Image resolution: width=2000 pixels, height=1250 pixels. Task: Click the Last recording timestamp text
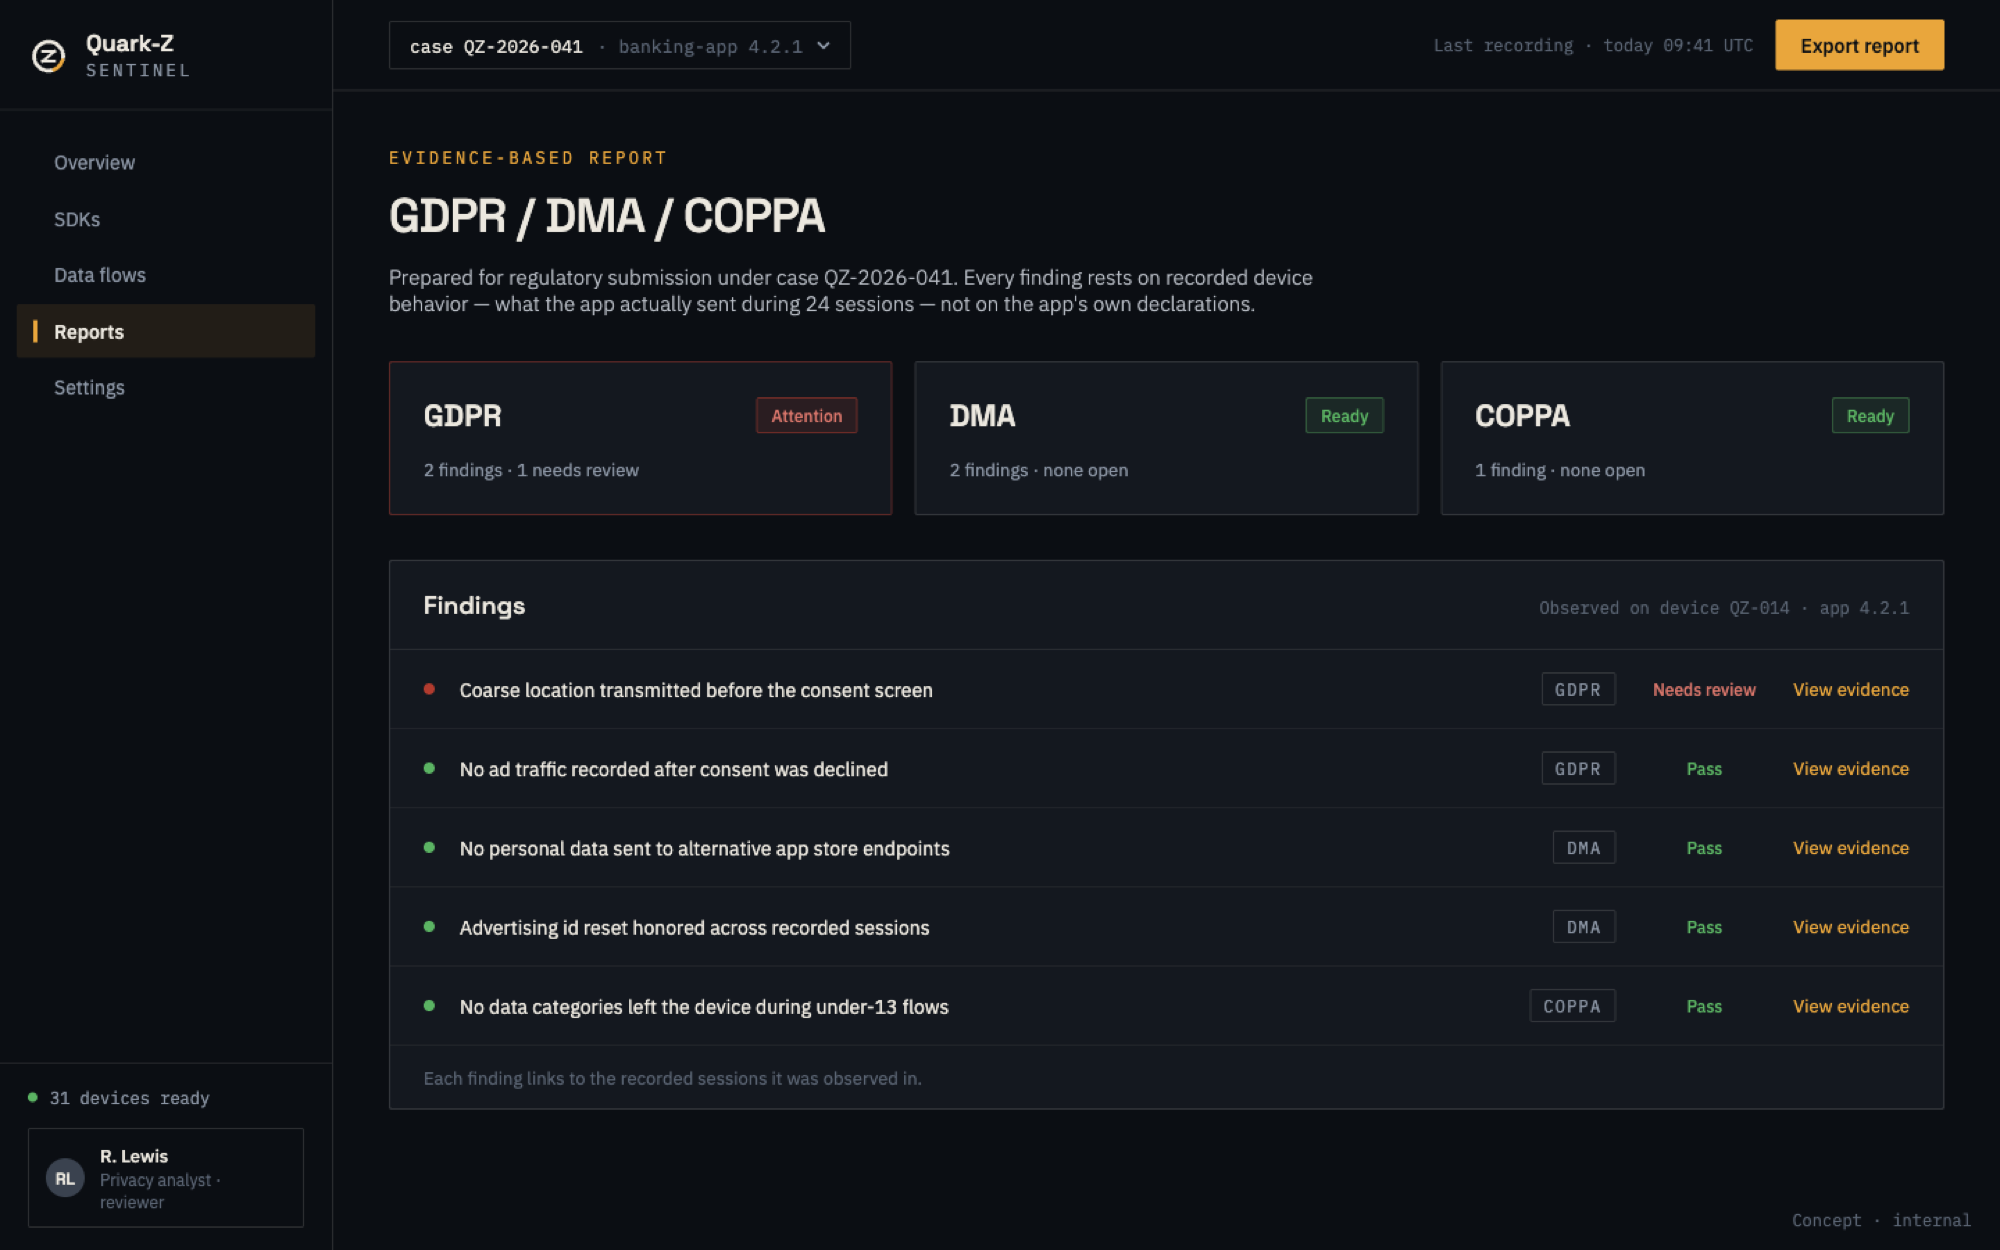1593,46
